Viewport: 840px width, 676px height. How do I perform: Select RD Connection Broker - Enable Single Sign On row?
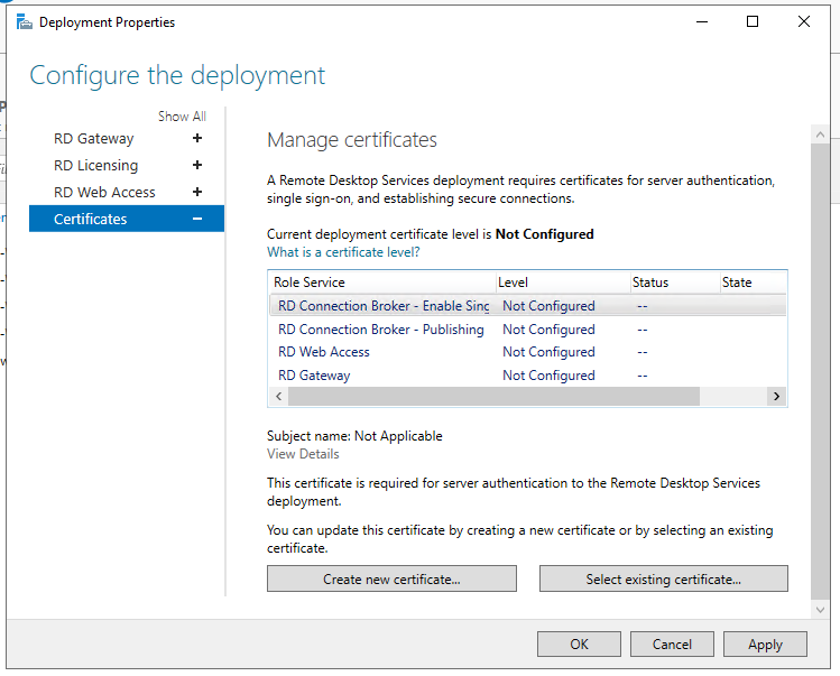(384, 306)
